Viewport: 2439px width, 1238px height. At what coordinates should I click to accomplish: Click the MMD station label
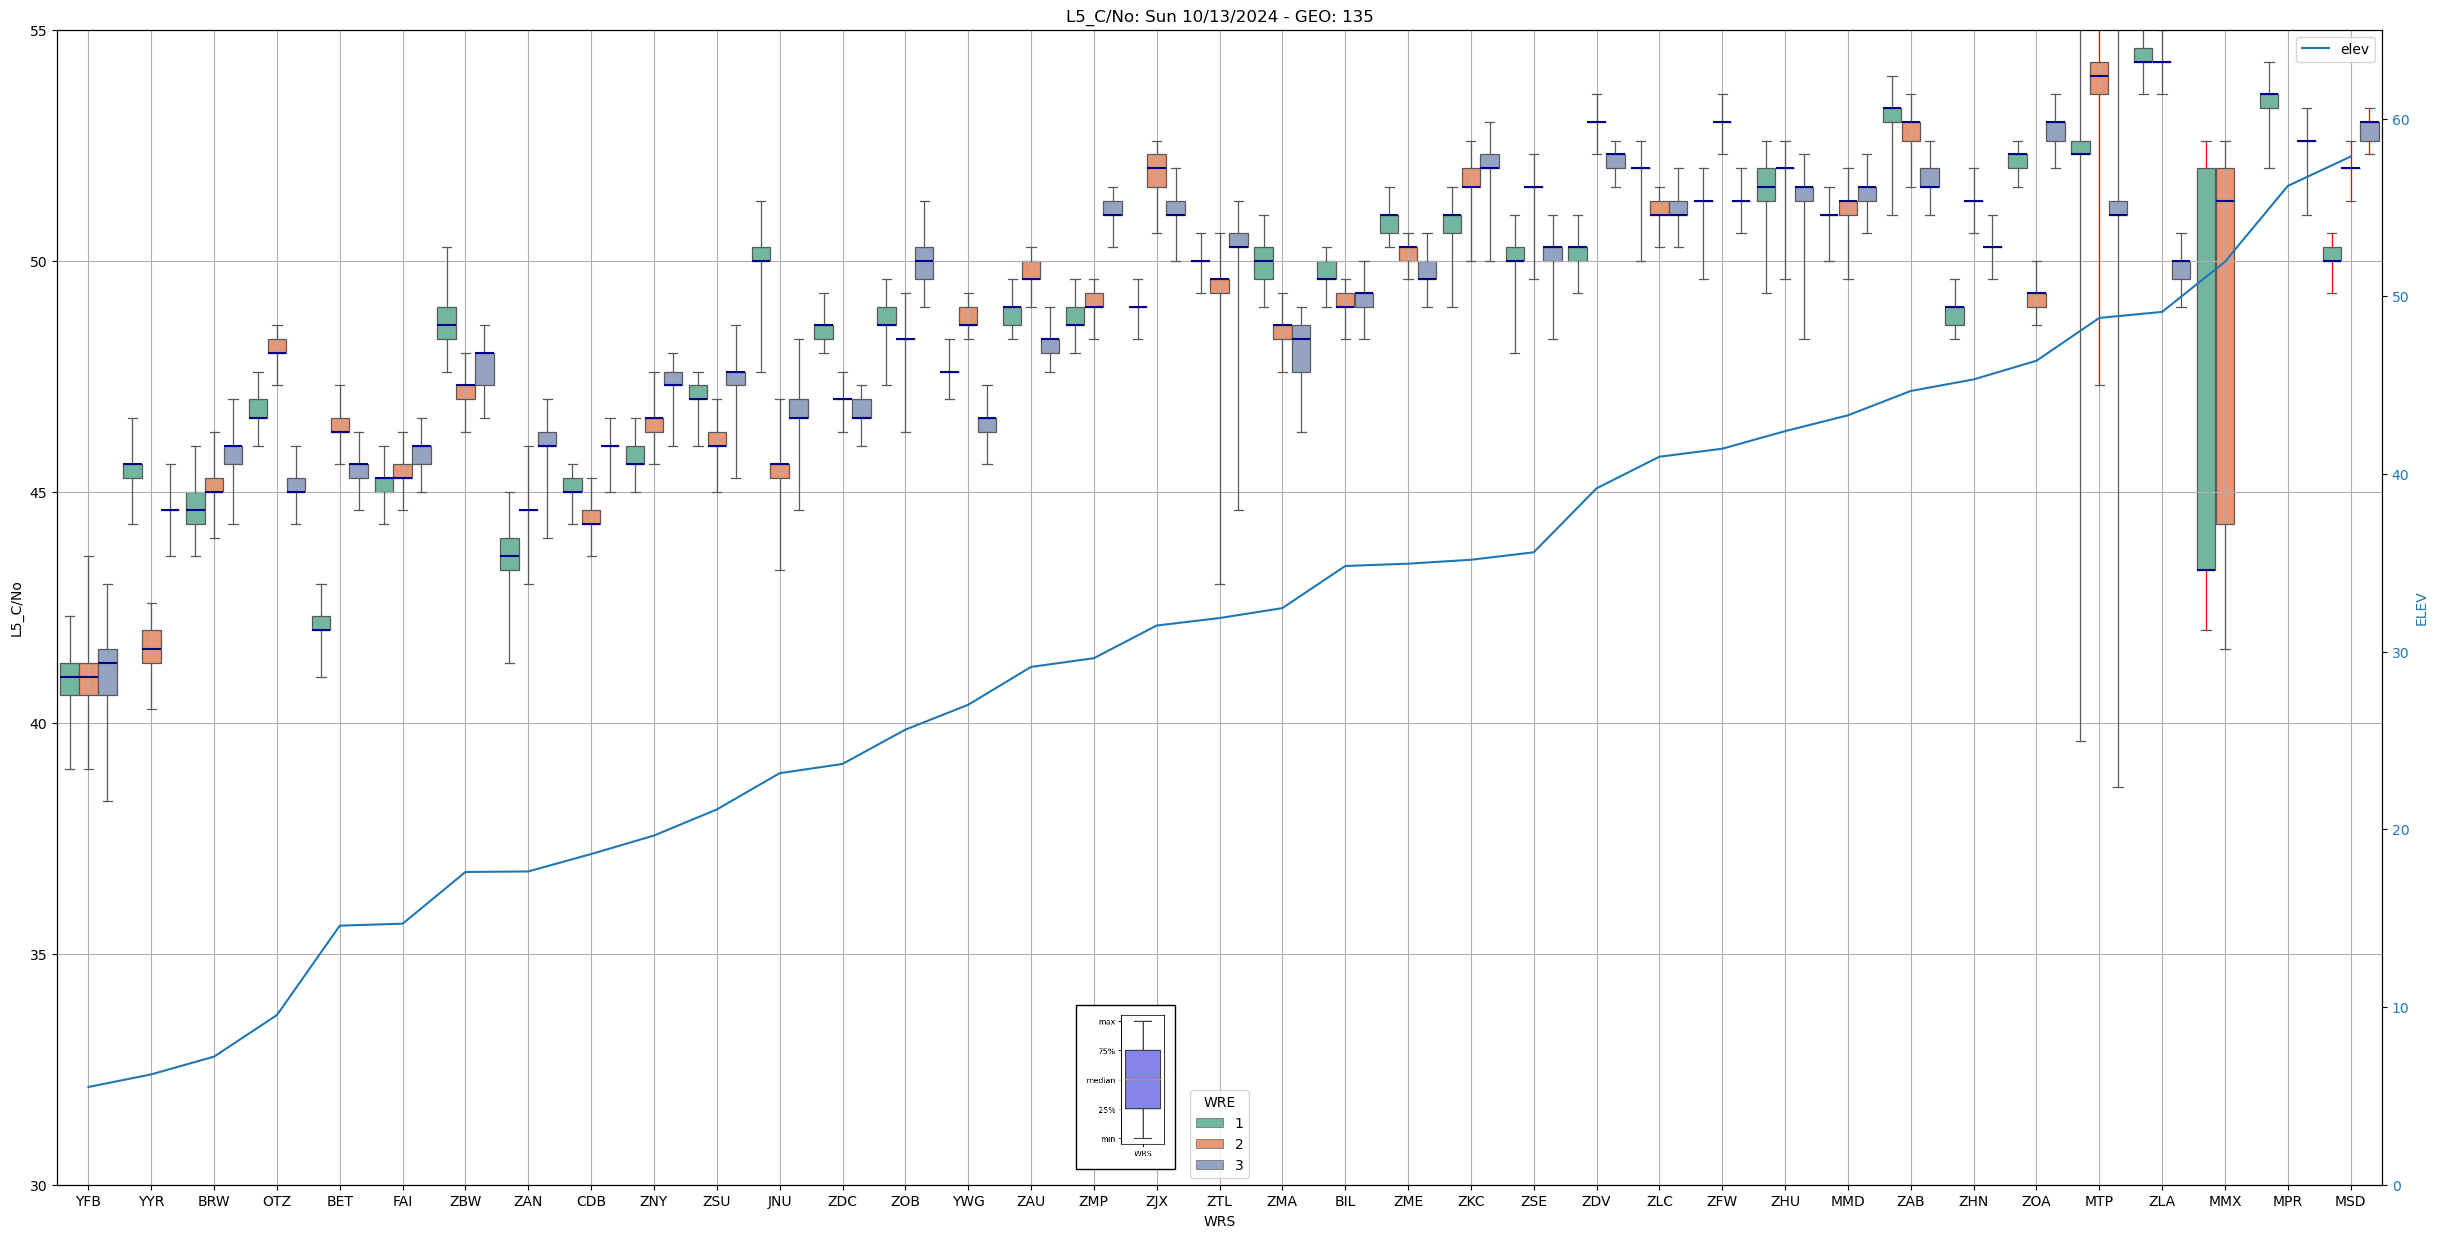(x=1847, y=1201)
